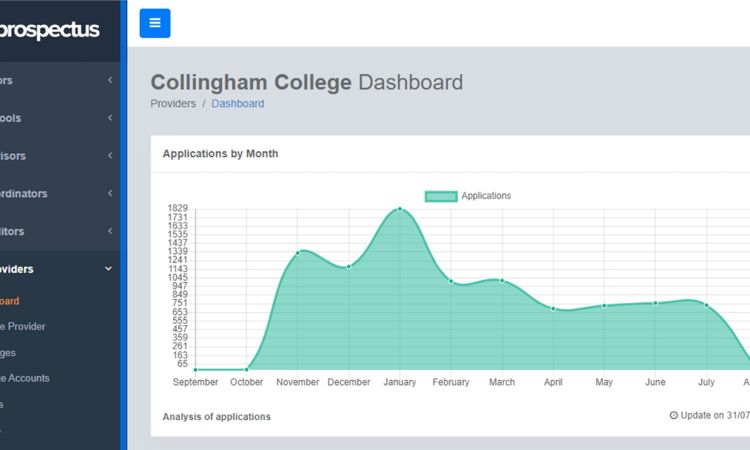This screenshot has width=750, height=450.
Task: Click the November data point on the chart
Action: pyautogui.click(x=298, y=253)
